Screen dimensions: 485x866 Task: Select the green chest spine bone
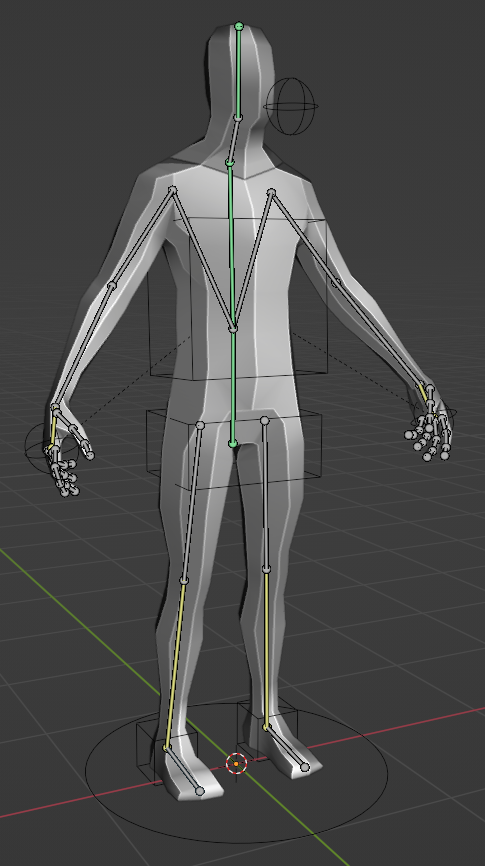pyautogui.click(x=231, y=246)
